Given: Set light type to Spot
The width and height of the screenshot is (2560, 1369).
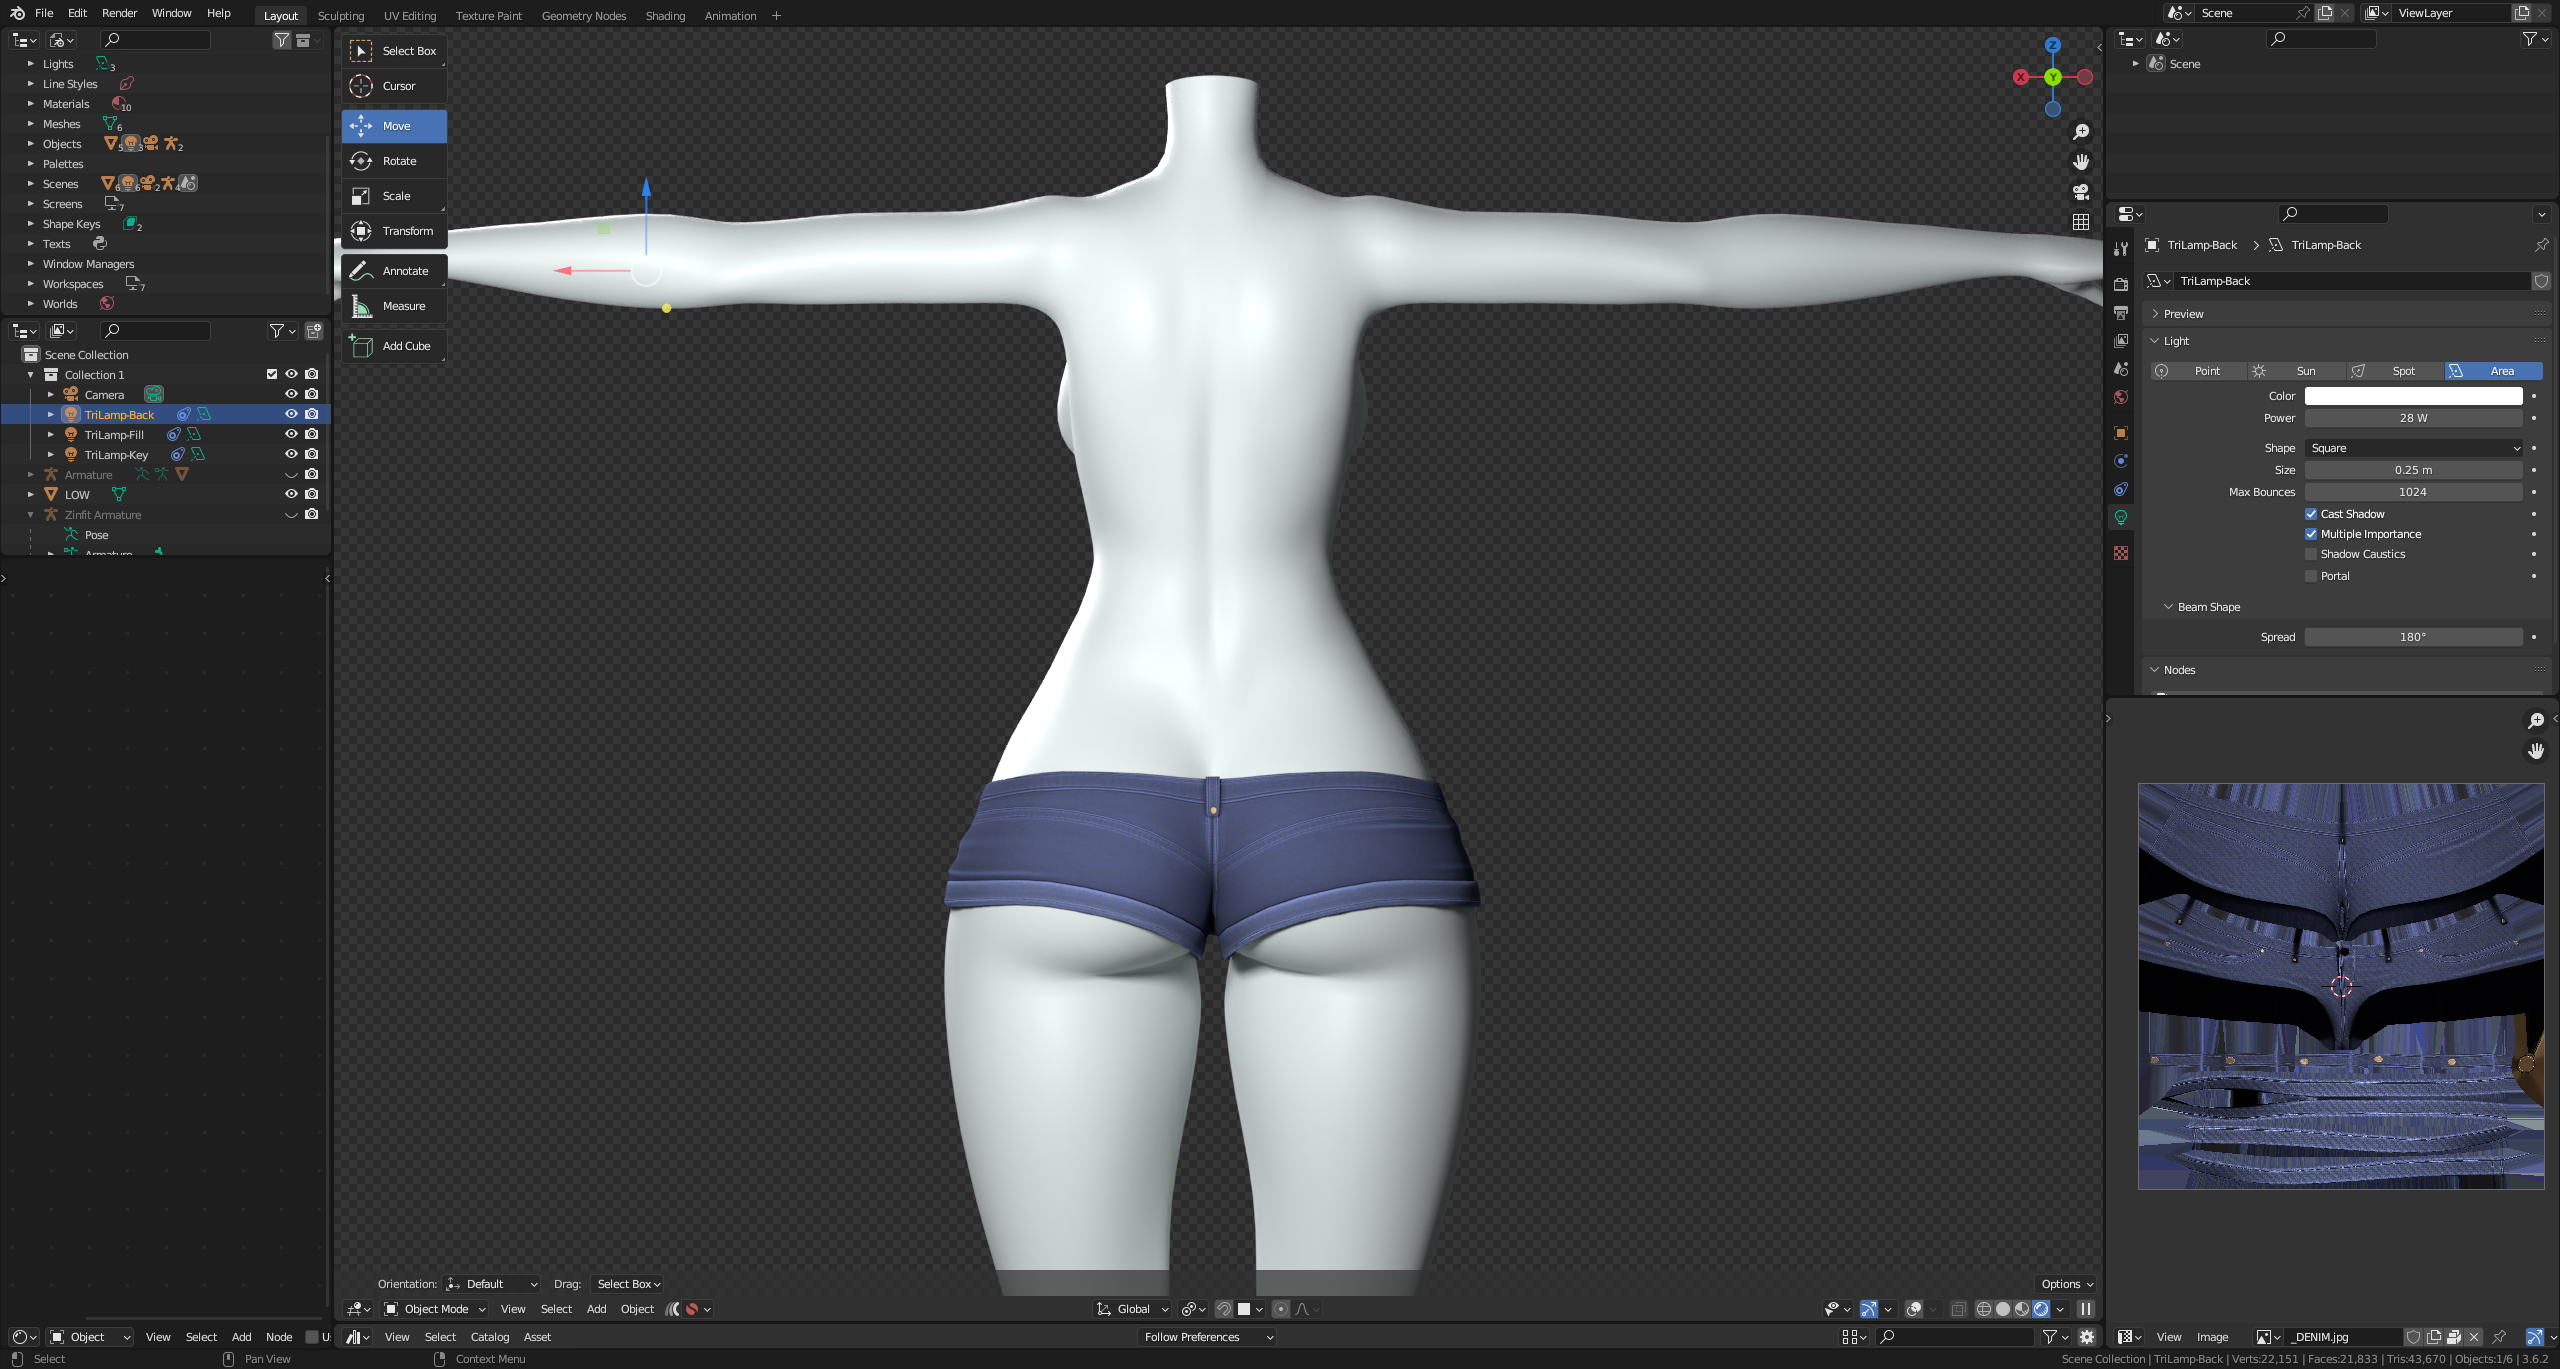Looking at the screenshot, I should (x=2393, y=371).
